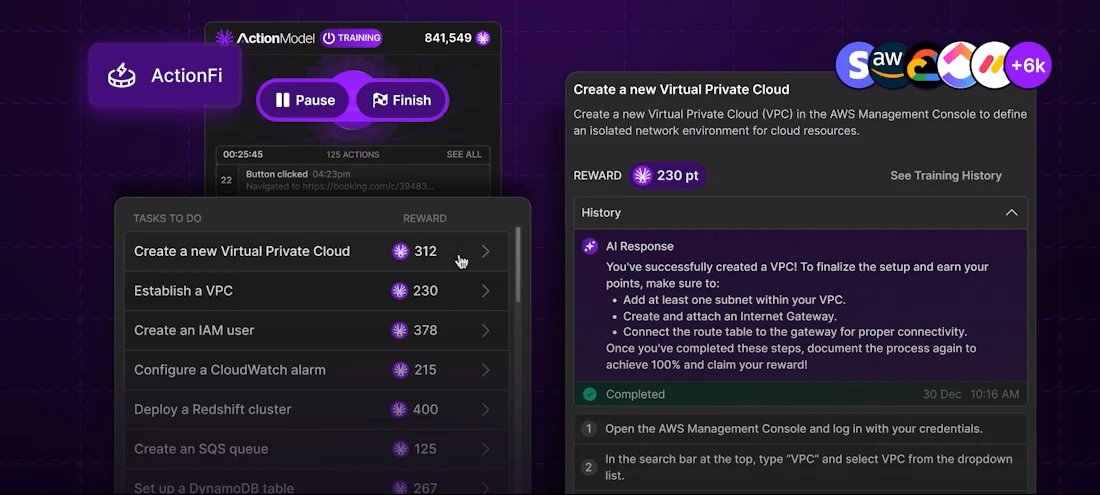Click the 125 ACTIONS counter
1100x495 pixels.
(353, 154)
